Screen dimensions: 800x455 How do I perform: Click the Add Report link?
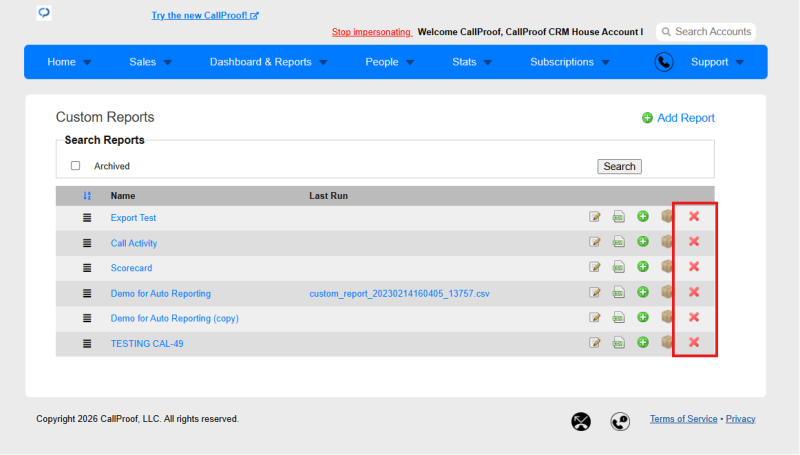point(678,118)
